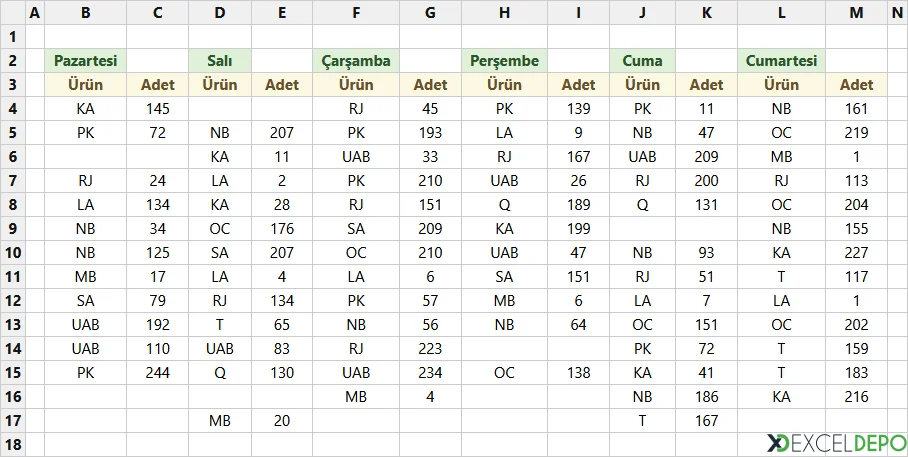Click the ExcelDepo logo watermark

(x=837, y=444)
